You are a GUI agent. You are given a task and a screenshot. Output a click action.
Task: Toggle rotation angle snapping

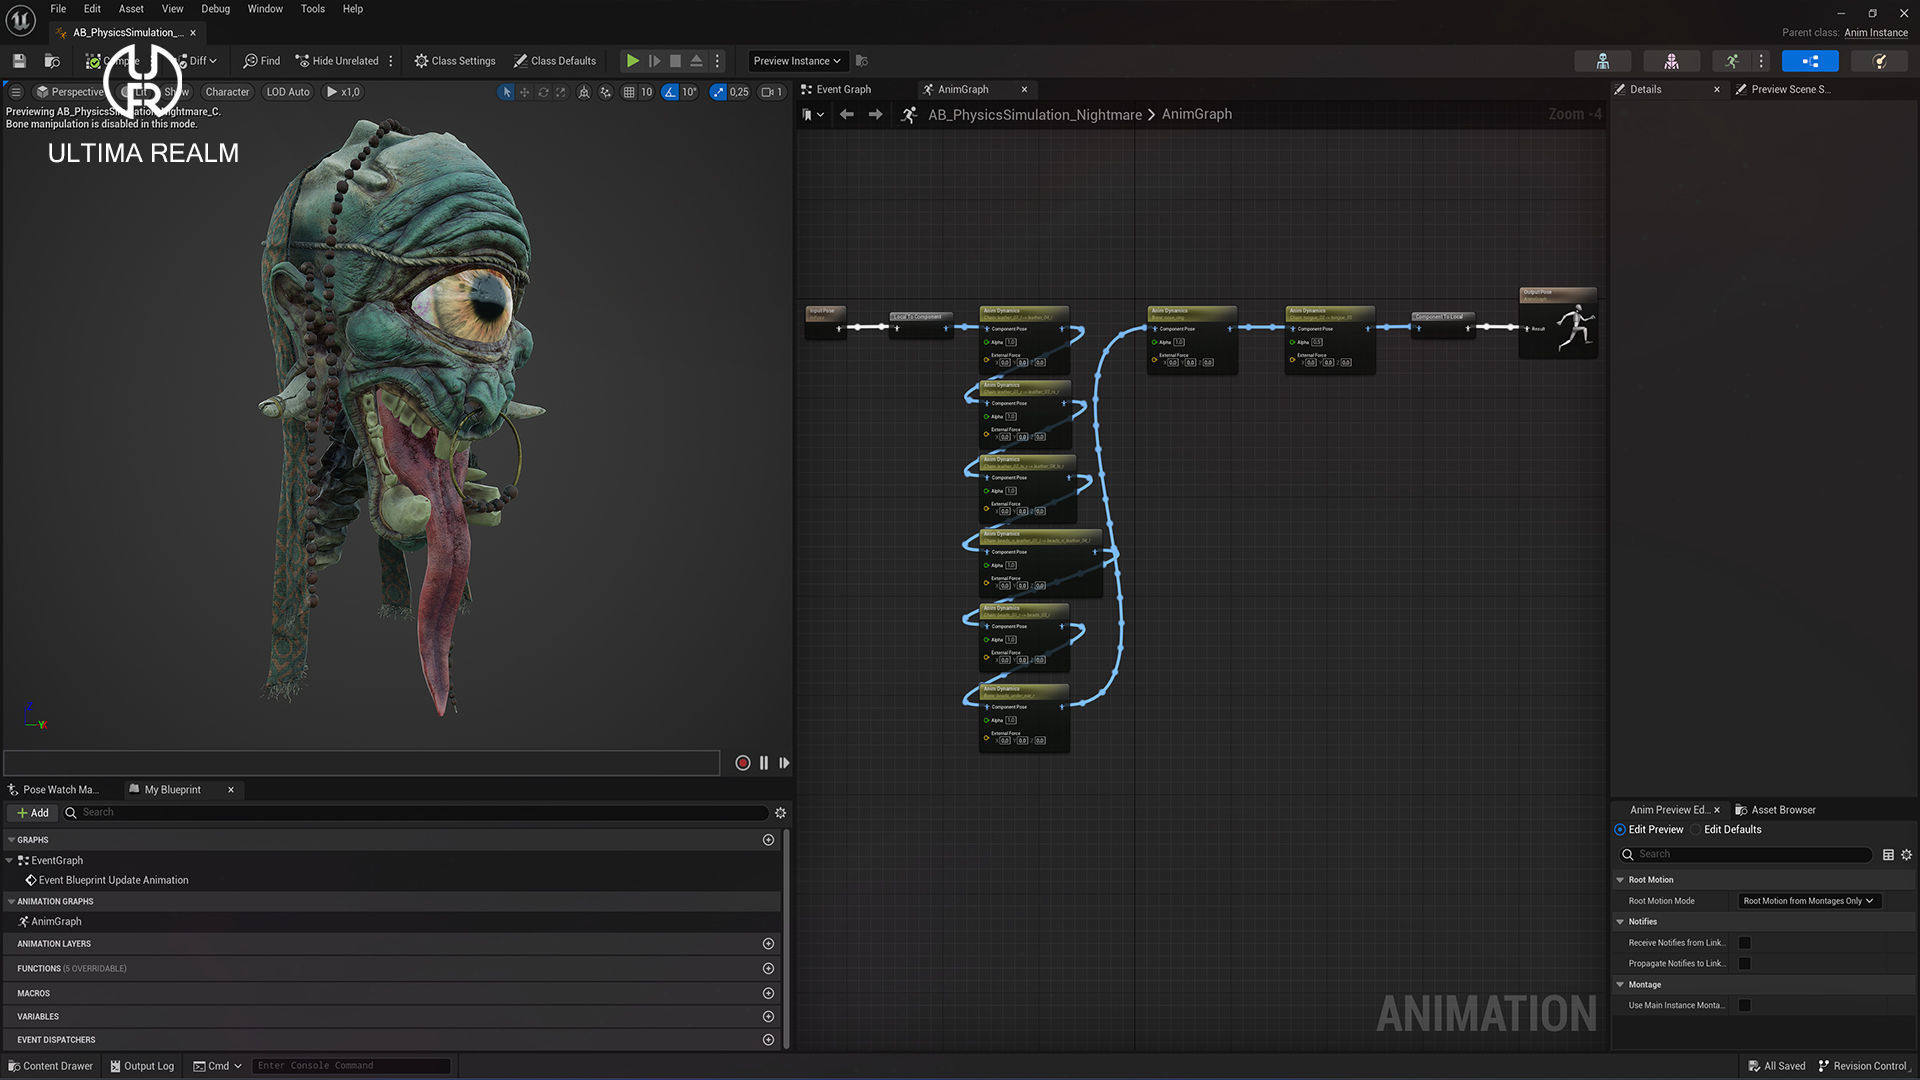(x=670, y=92)
